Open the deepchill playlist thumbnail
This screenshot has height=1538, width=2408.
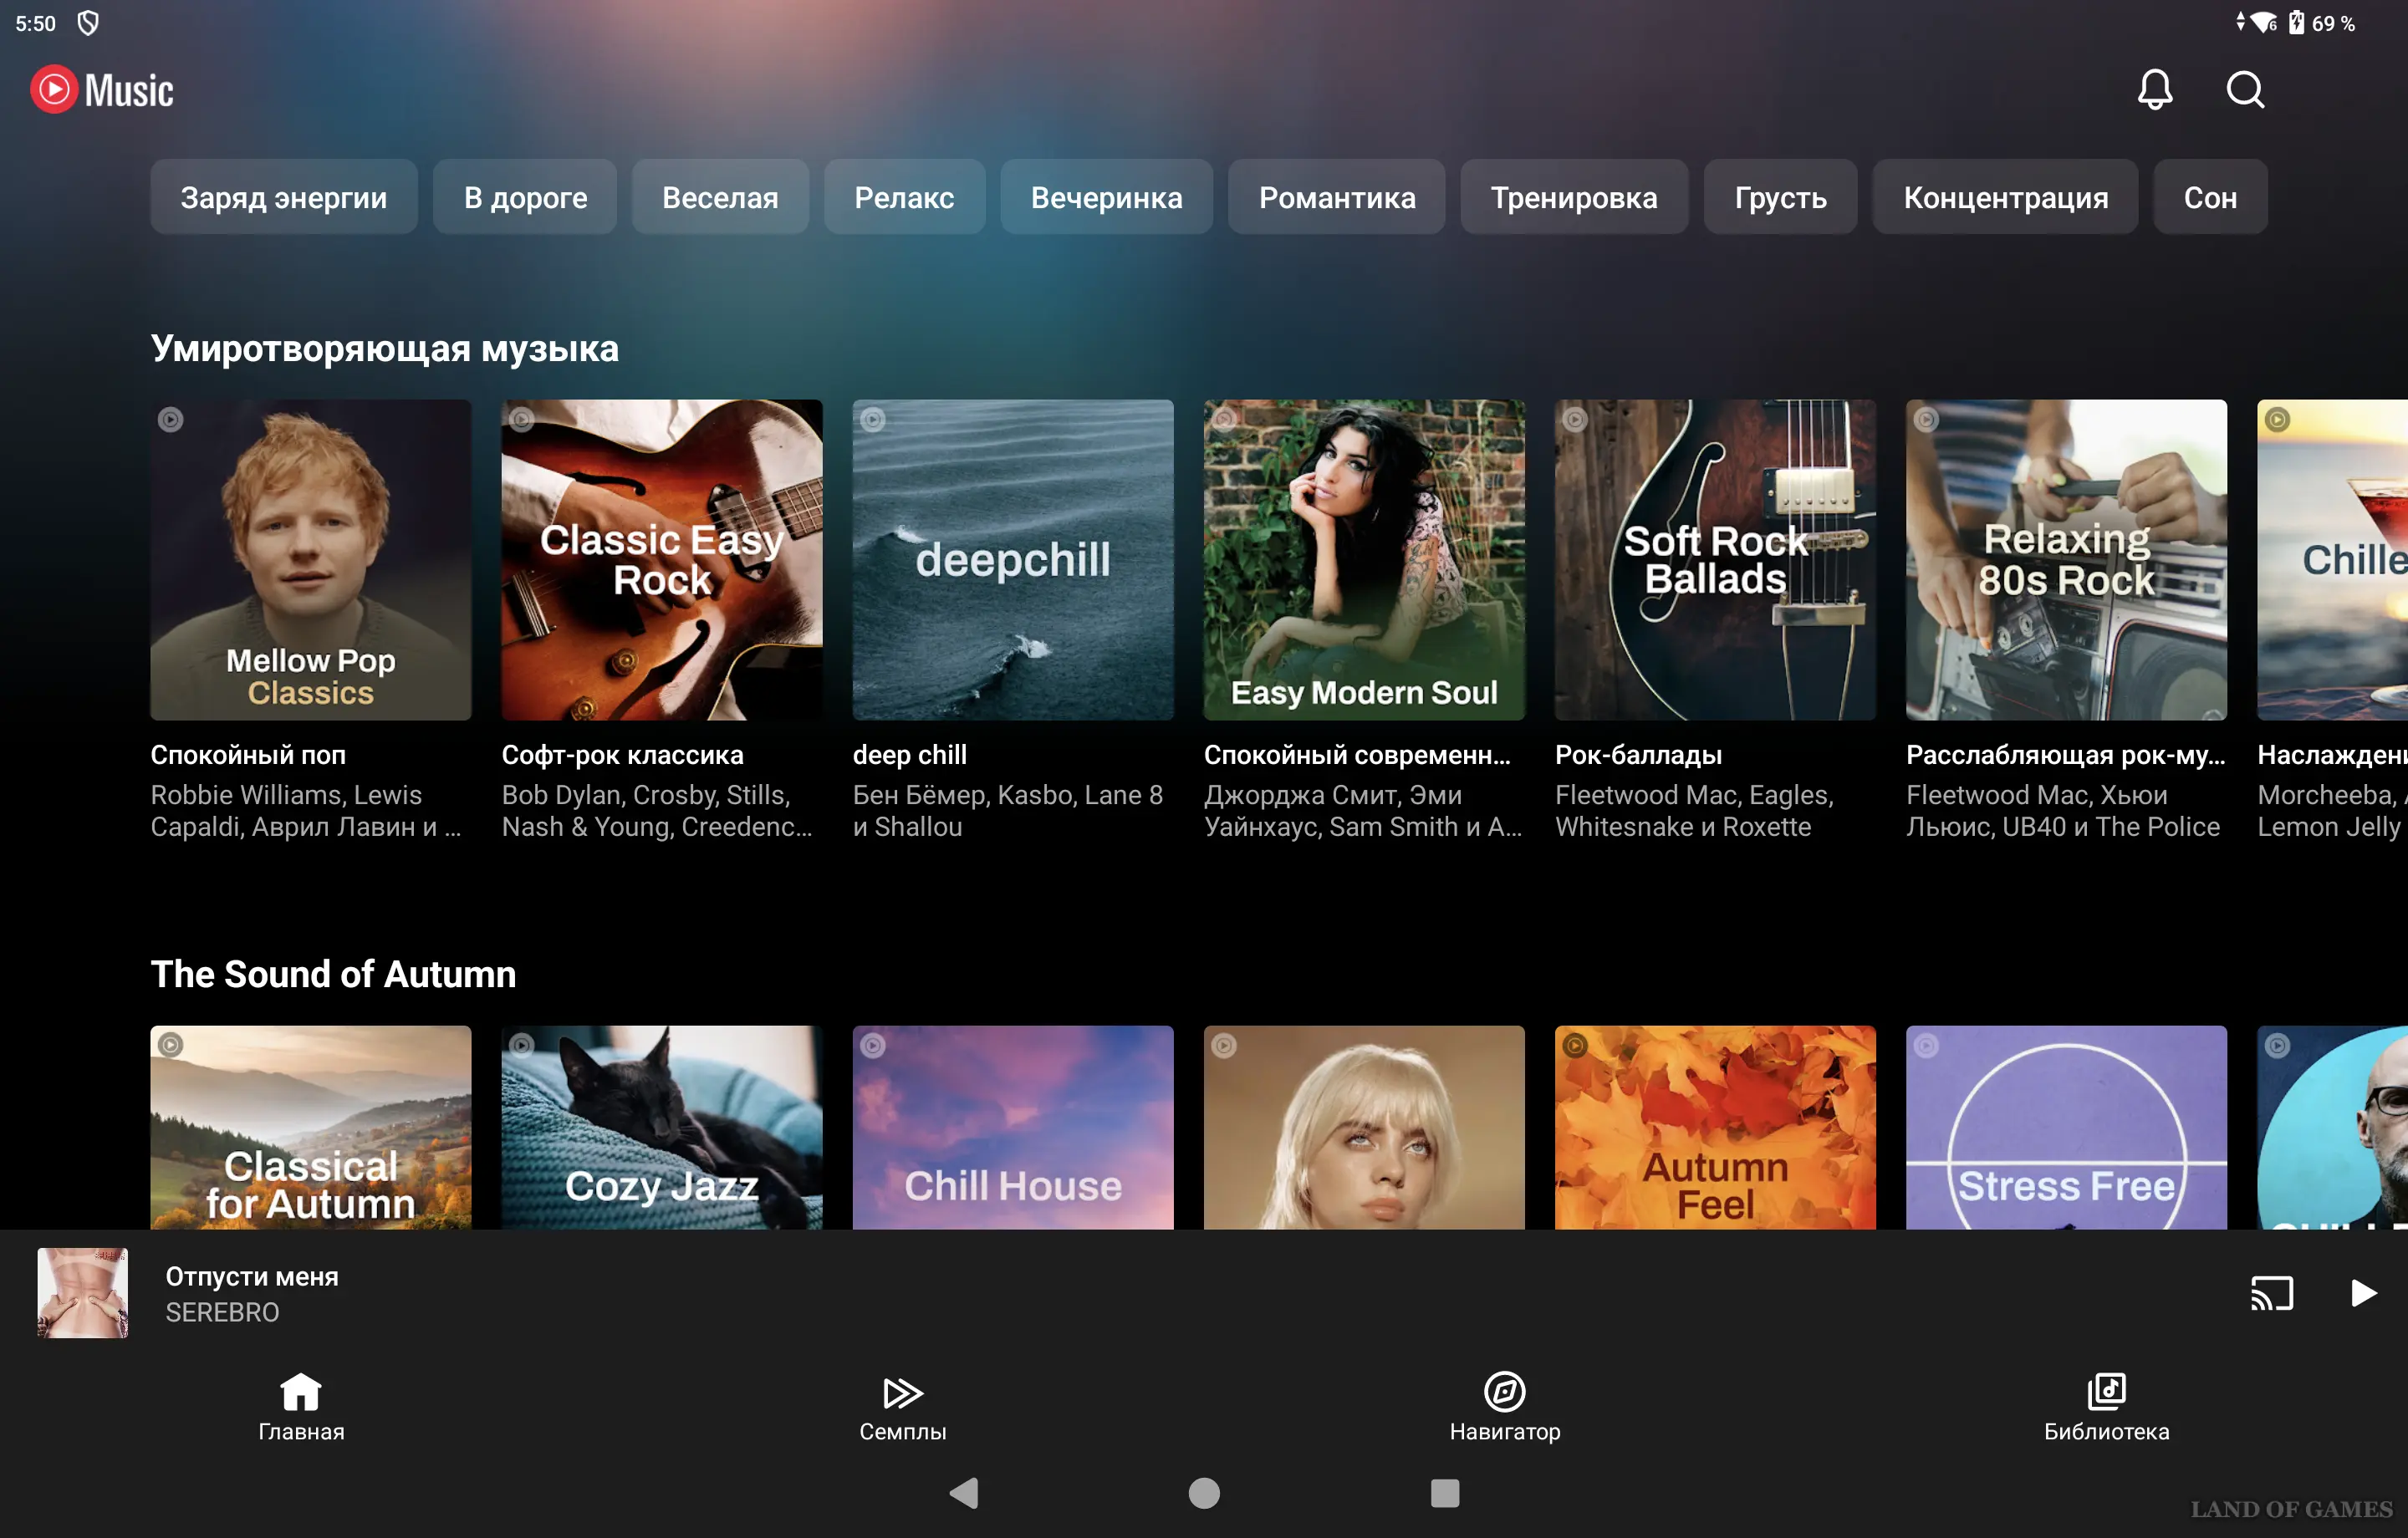1012,560
